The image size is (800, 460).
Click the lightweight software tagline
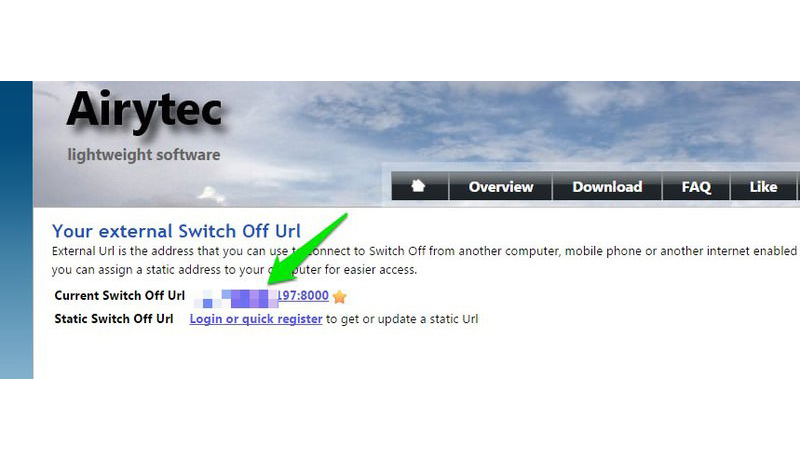[144, 155]
